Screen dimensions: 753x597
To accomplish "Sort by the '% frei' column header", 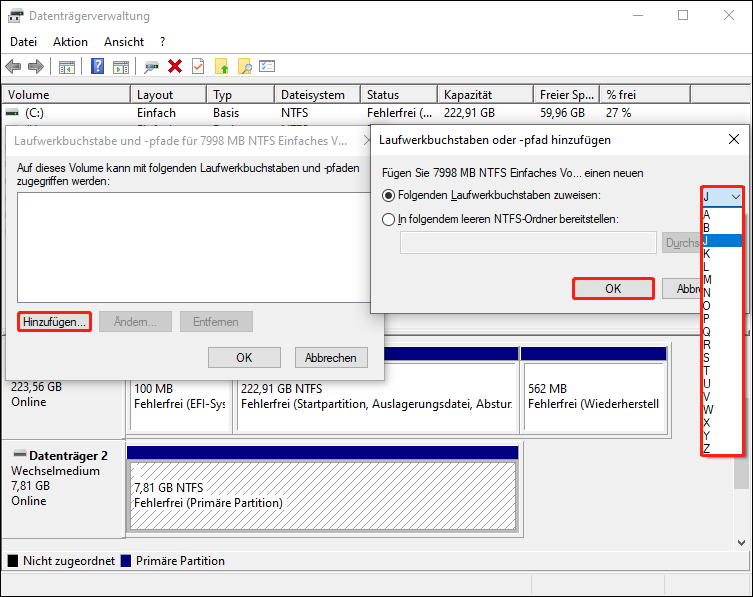I will pos(645,95).
